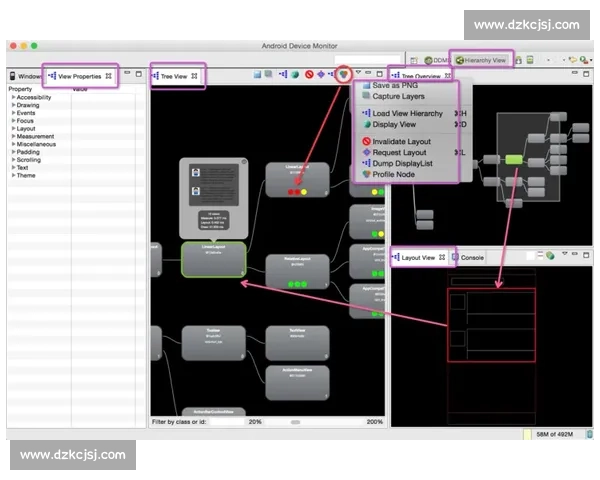Click the Request Layout diamond toolbar icon

[321, 74]
